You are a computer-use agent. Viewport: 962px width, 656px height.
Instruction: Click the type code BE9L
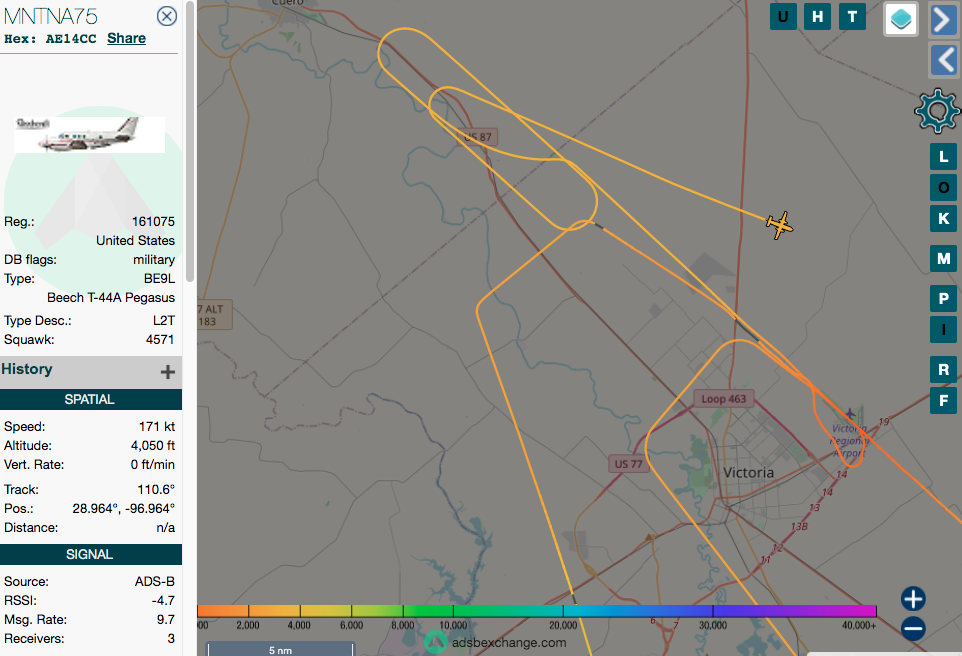pos(160,279)
